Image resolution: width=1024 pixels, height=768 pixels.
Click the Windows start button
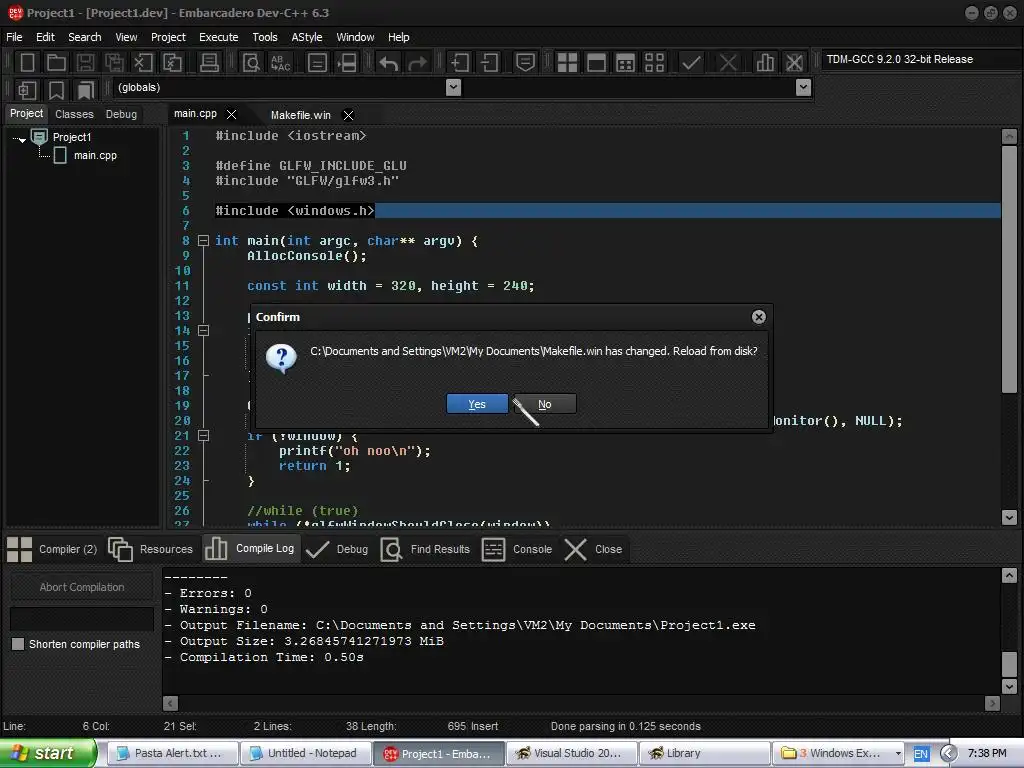coord(48,753)
